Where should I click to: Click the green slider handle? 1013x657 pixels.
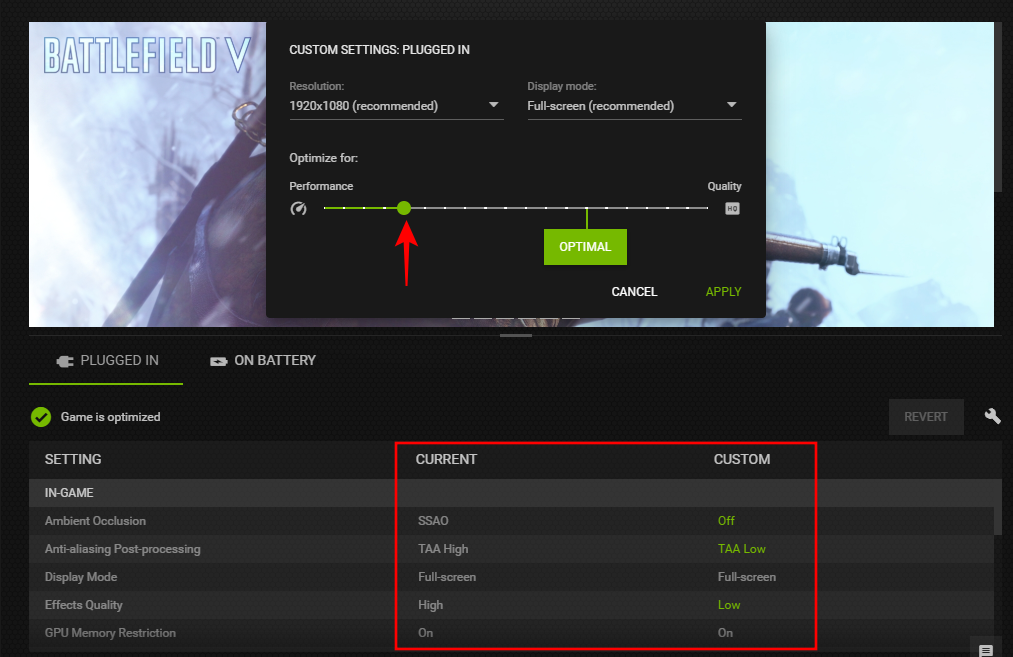(x=404, y=208)
